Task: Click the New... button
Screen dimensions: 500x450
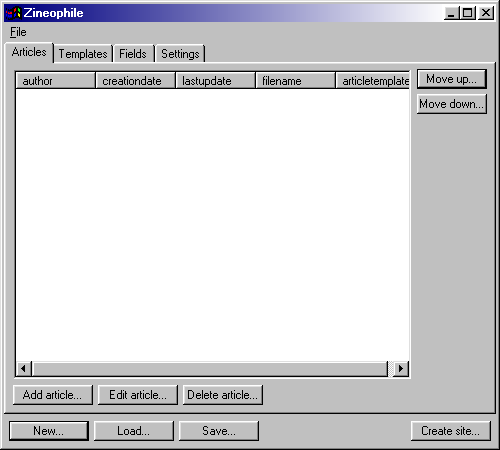Action: coord(49,431)
